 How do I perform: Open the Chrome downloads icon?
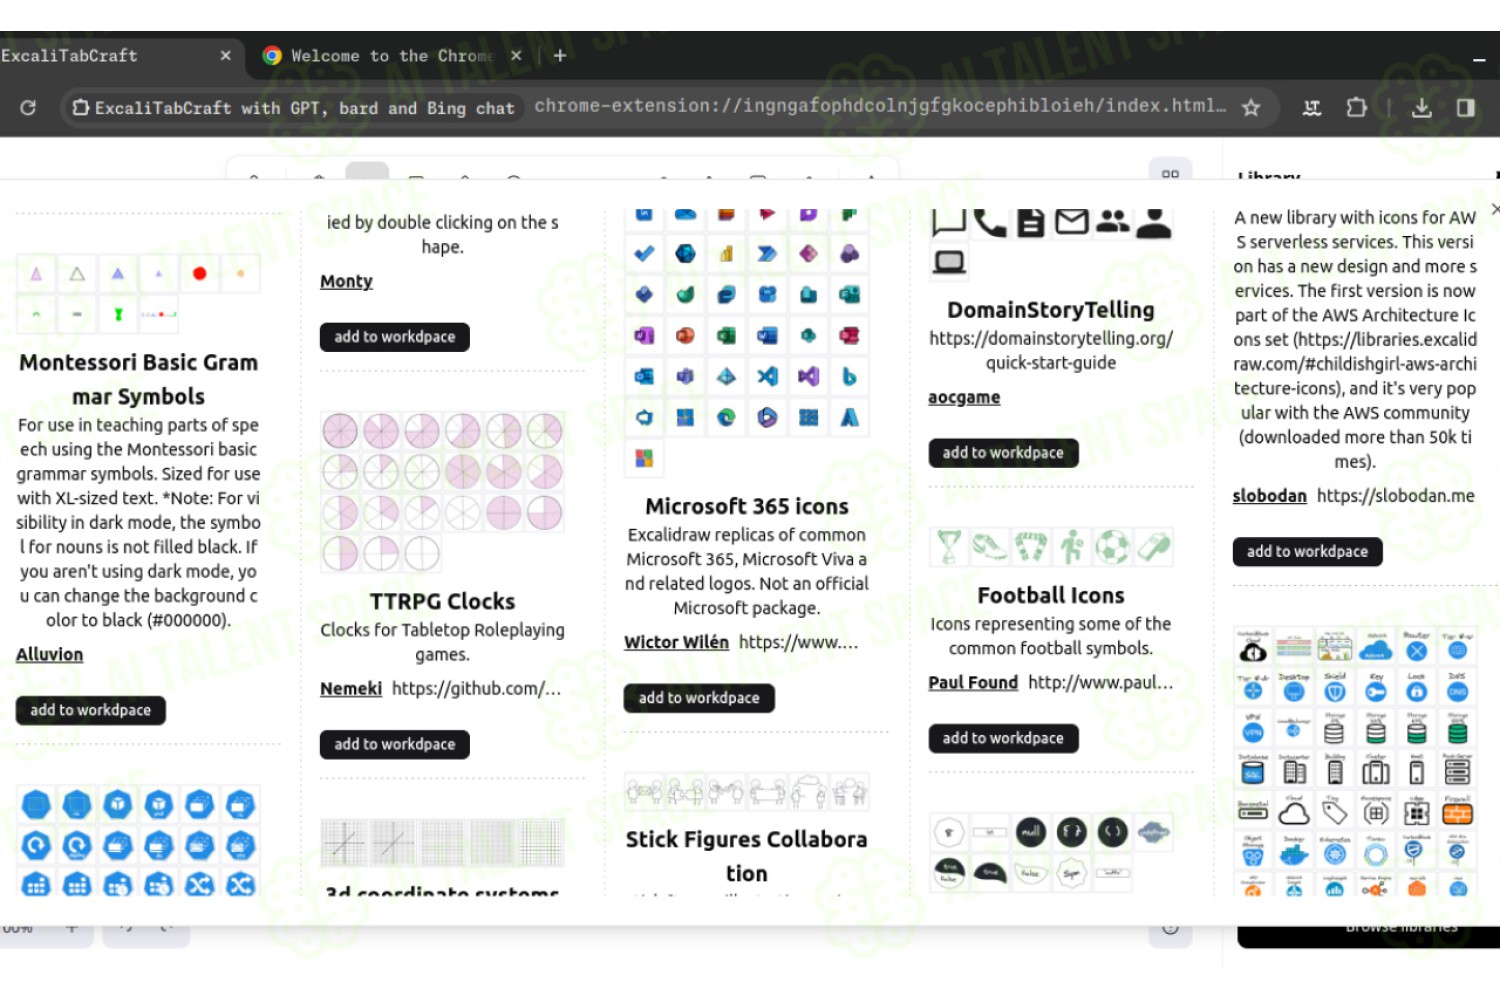(x=1421, y=107)
